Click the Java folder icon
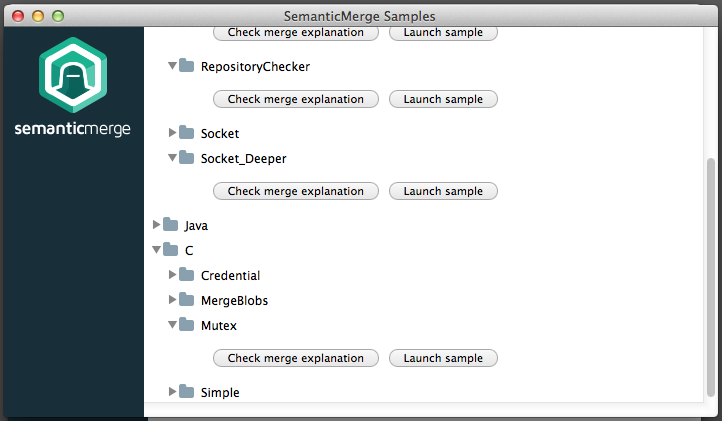 tap(170, 225)
